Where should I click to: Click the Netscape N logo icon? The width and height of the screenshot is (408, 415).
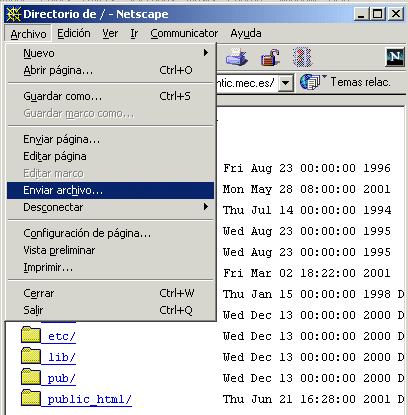pos(395,57)
